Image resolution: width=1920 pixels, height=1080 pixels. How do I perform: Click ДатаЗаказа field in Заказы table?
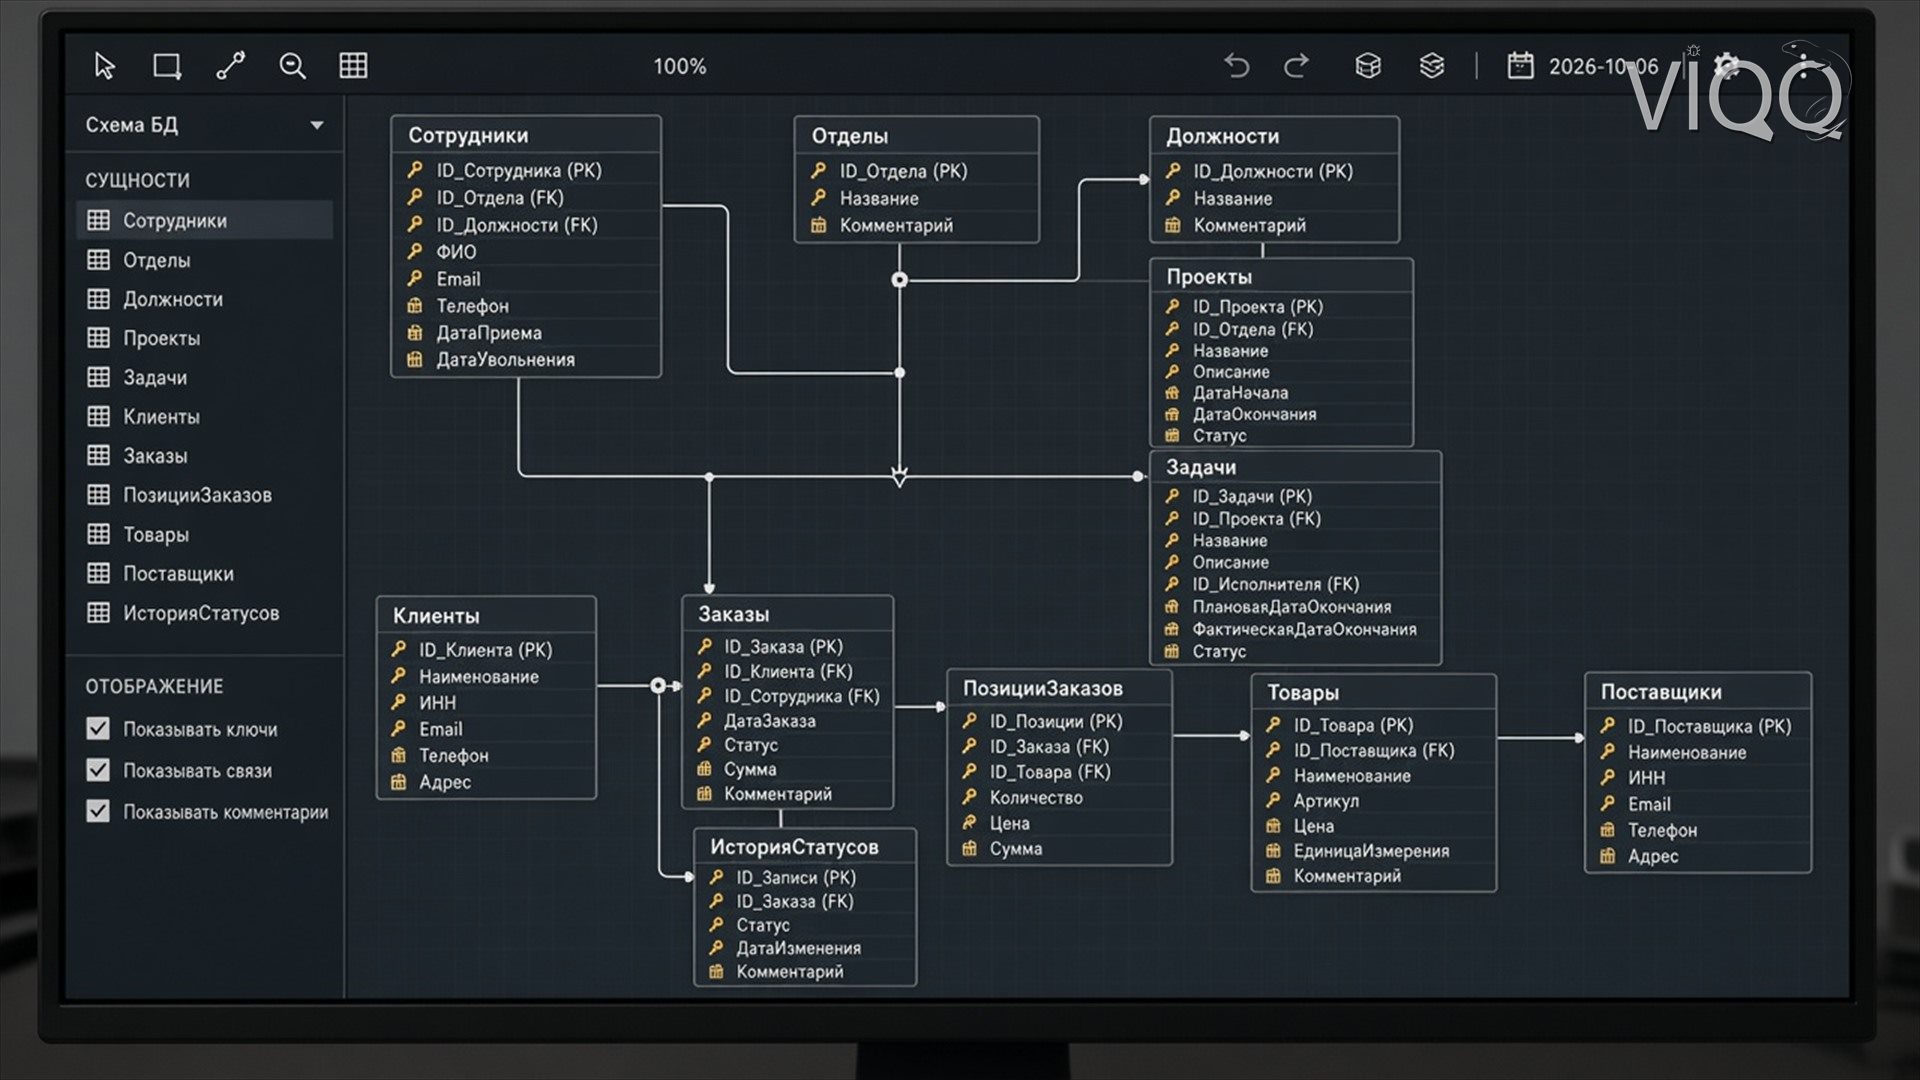[x=787, y=721]
